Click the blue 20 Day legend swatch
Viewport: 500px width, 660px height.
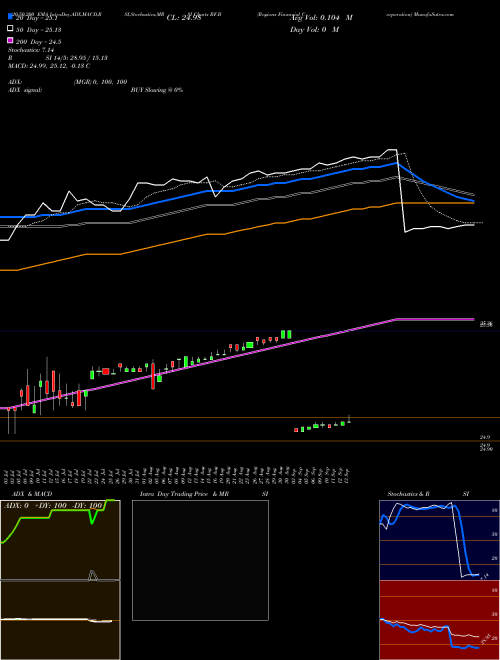(x=10, y=16)
